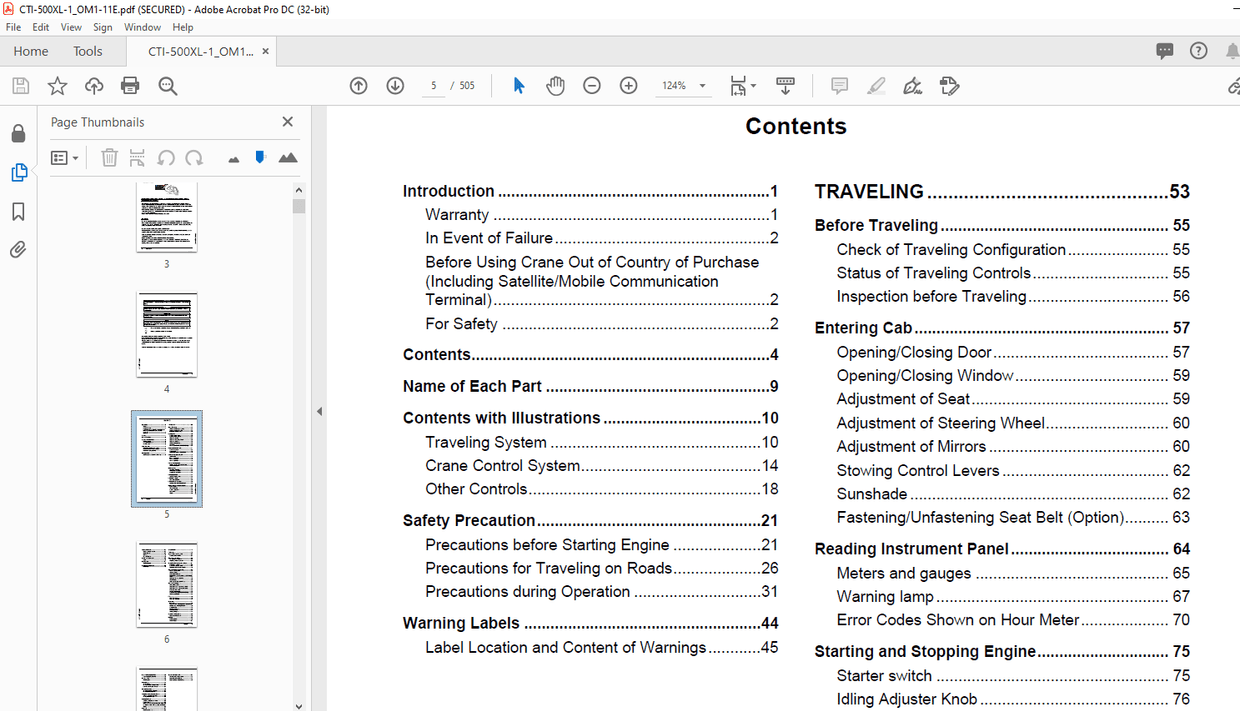
Task: Open the Sign menu
Action: 102,27
